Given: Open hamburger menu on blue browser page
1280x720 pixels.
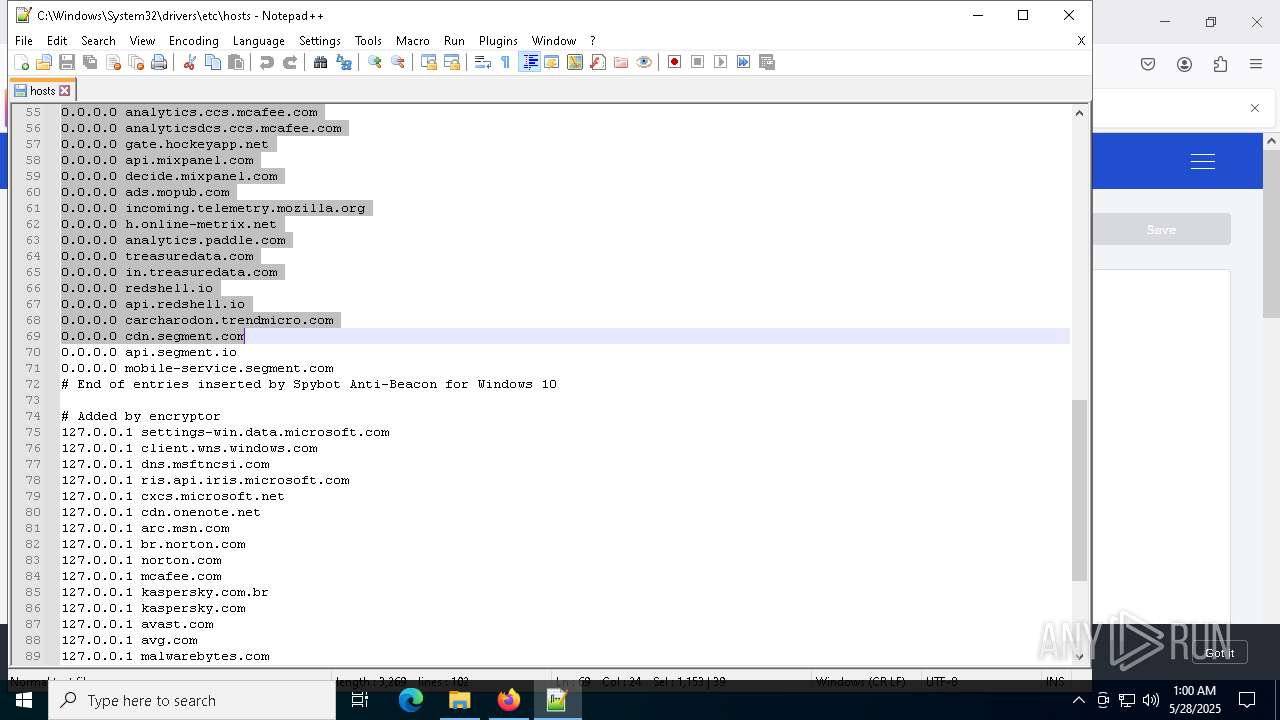Looking at the screenshot, I should (x=1203, y=161).
